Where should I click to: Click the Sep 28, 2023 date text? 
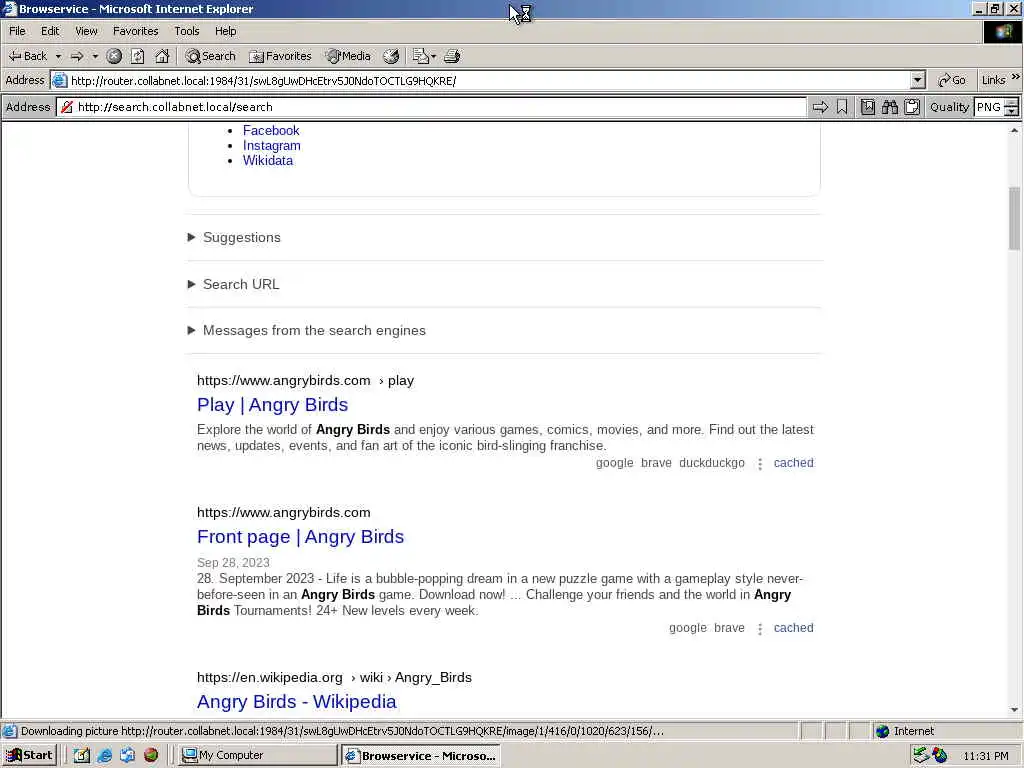233,563
